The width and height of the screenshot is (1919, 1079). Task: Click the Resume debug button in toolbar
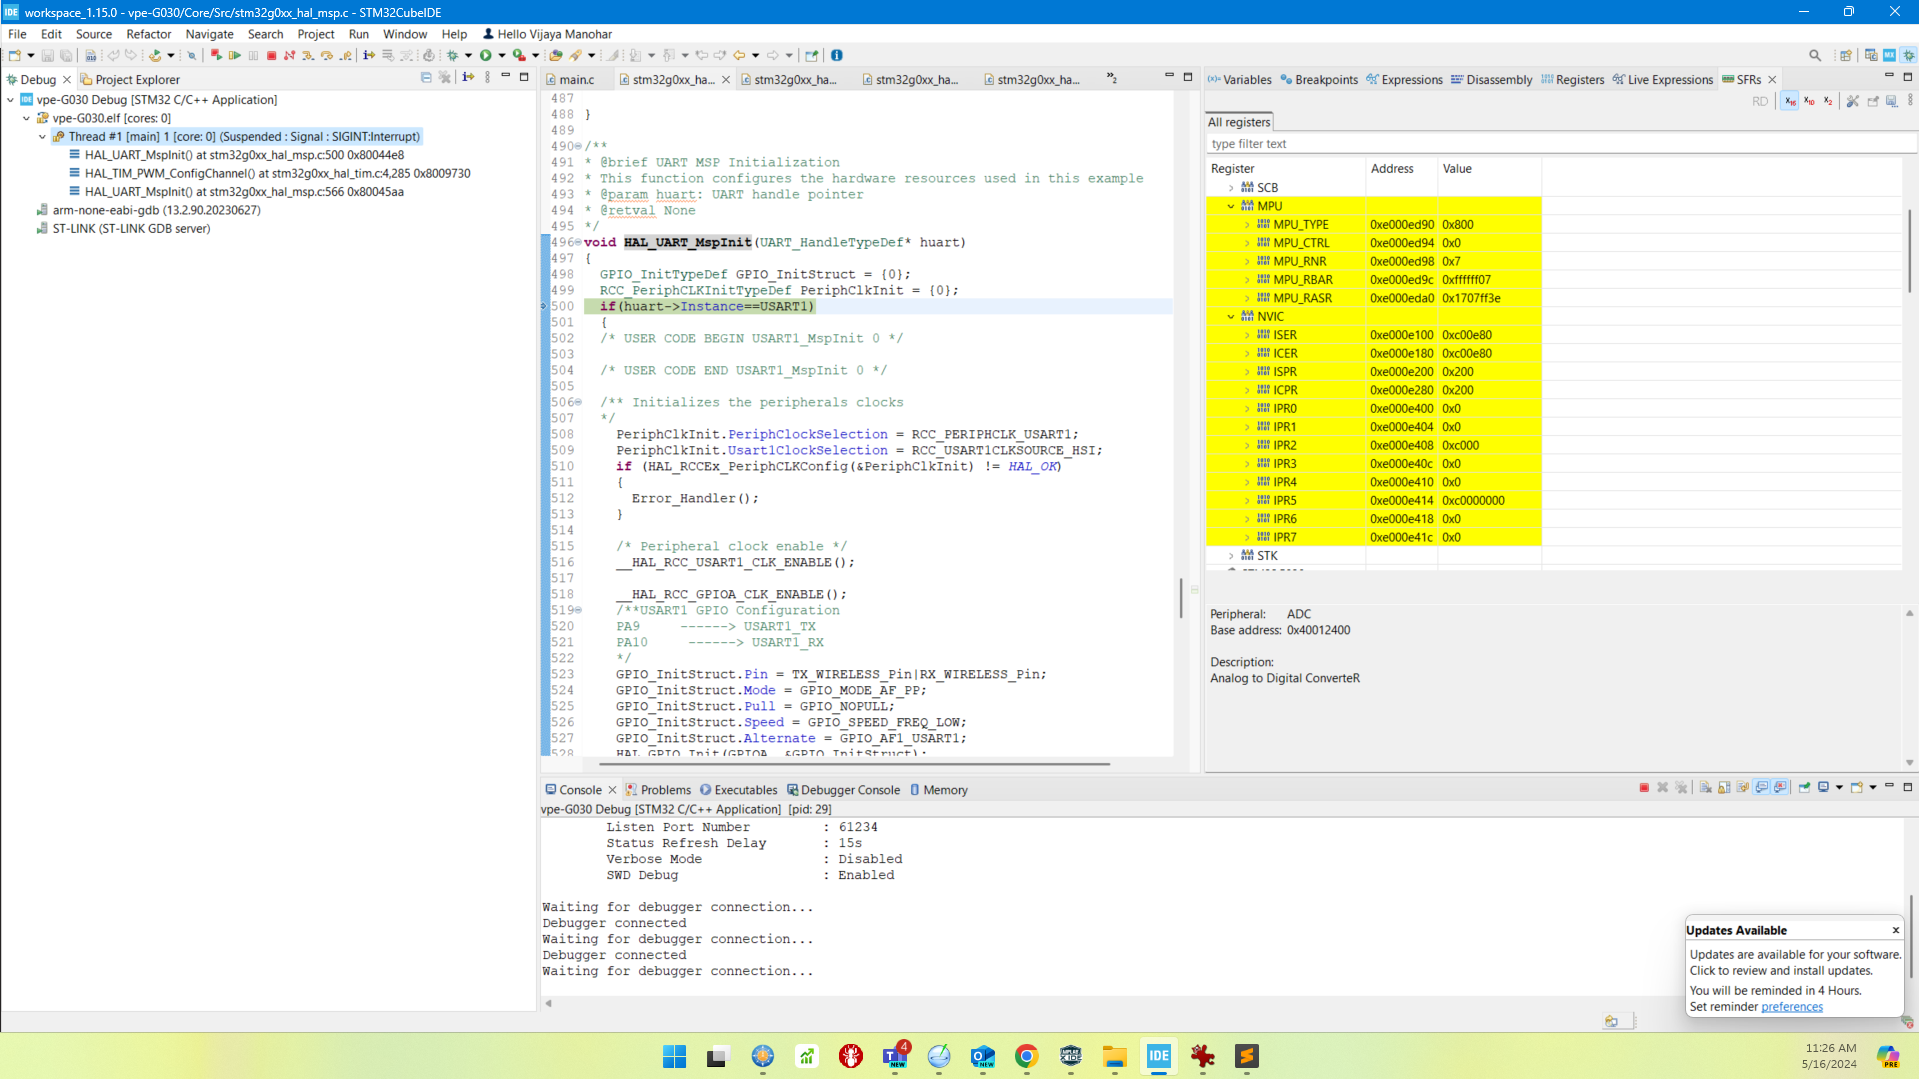point(235,56)
